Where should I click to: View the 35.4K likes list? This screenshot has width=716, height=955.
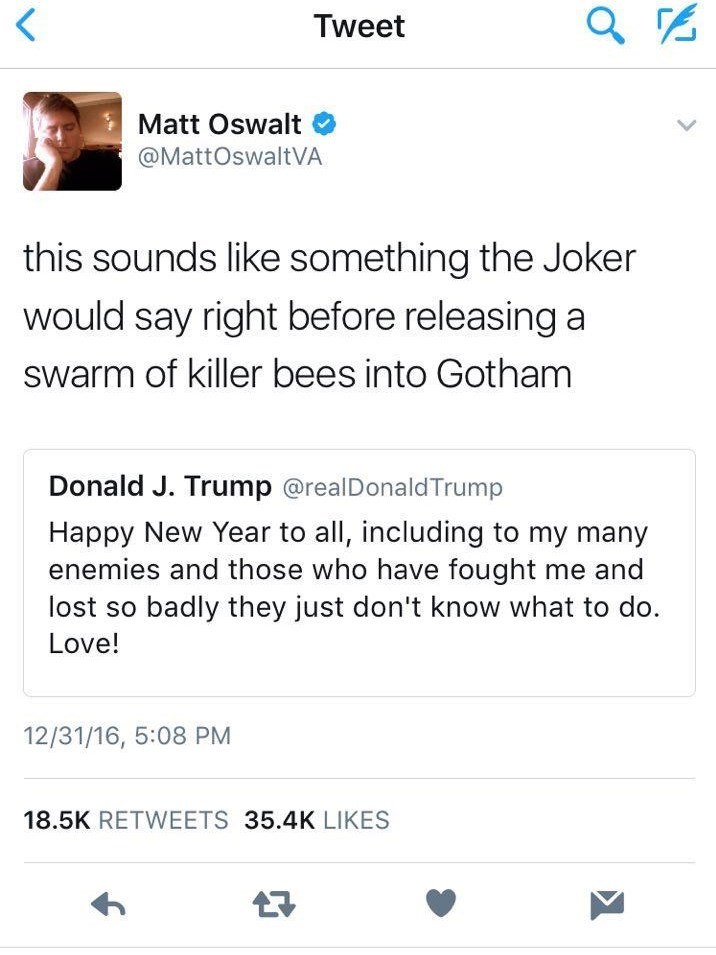(x=317, y=821)
